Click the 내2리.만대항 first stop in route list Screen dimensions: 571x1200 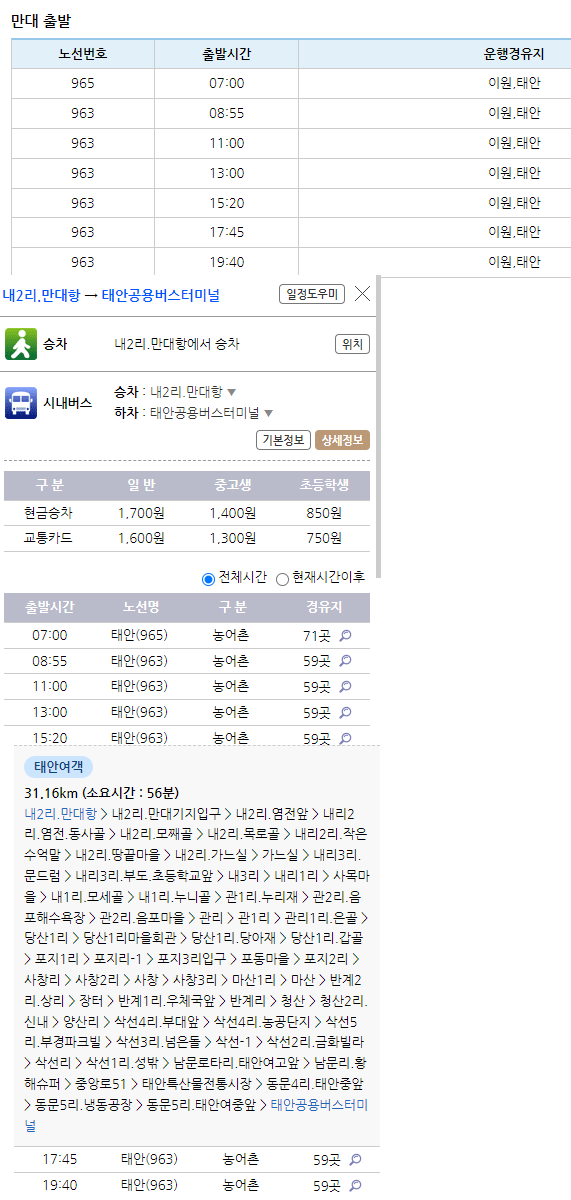(x=61, y=814)
